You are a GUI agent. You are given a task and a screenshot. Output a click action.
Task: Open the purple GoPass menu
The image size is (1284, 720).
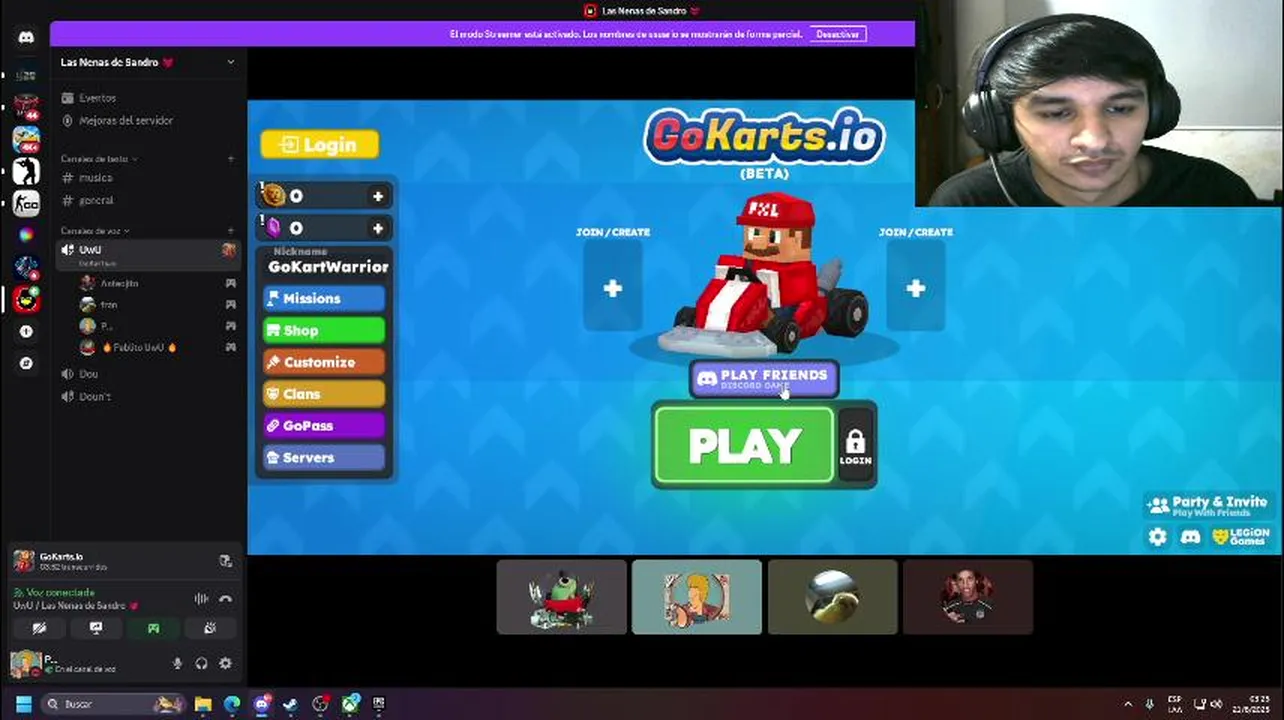(x=324, y=426)
